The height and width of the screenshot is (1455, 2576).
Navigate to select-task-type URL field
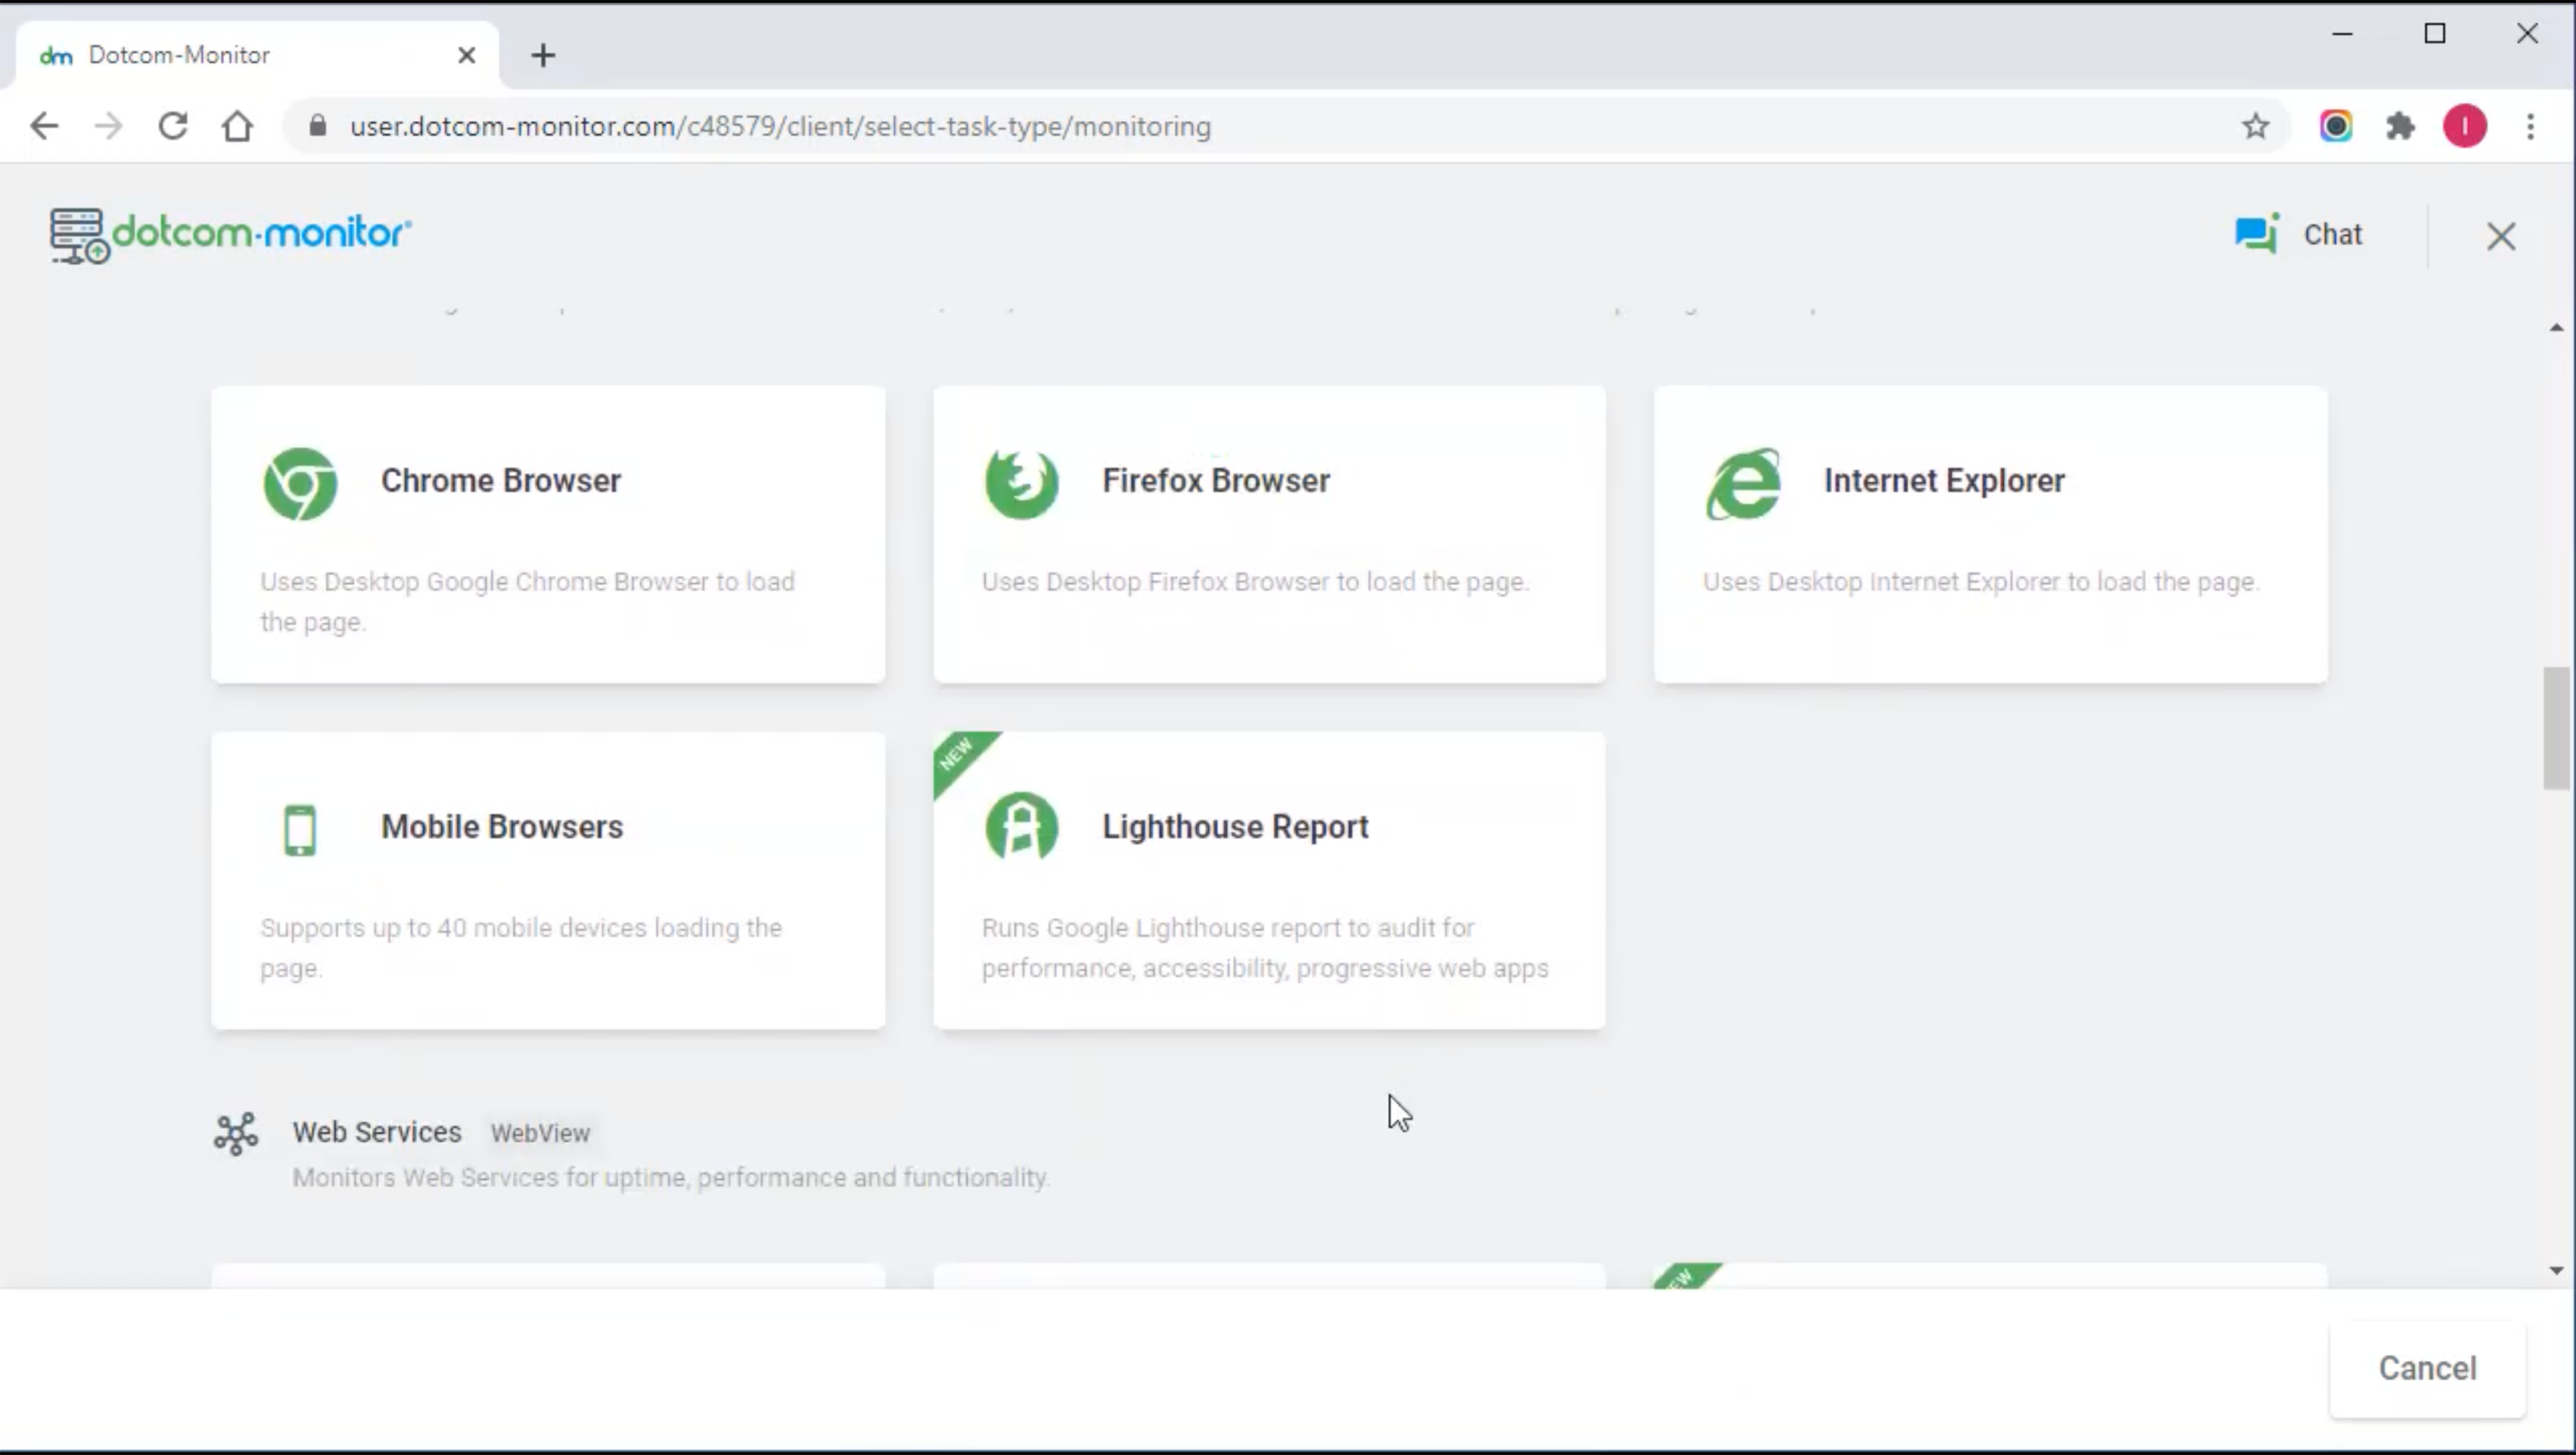[x=778, y=126]
